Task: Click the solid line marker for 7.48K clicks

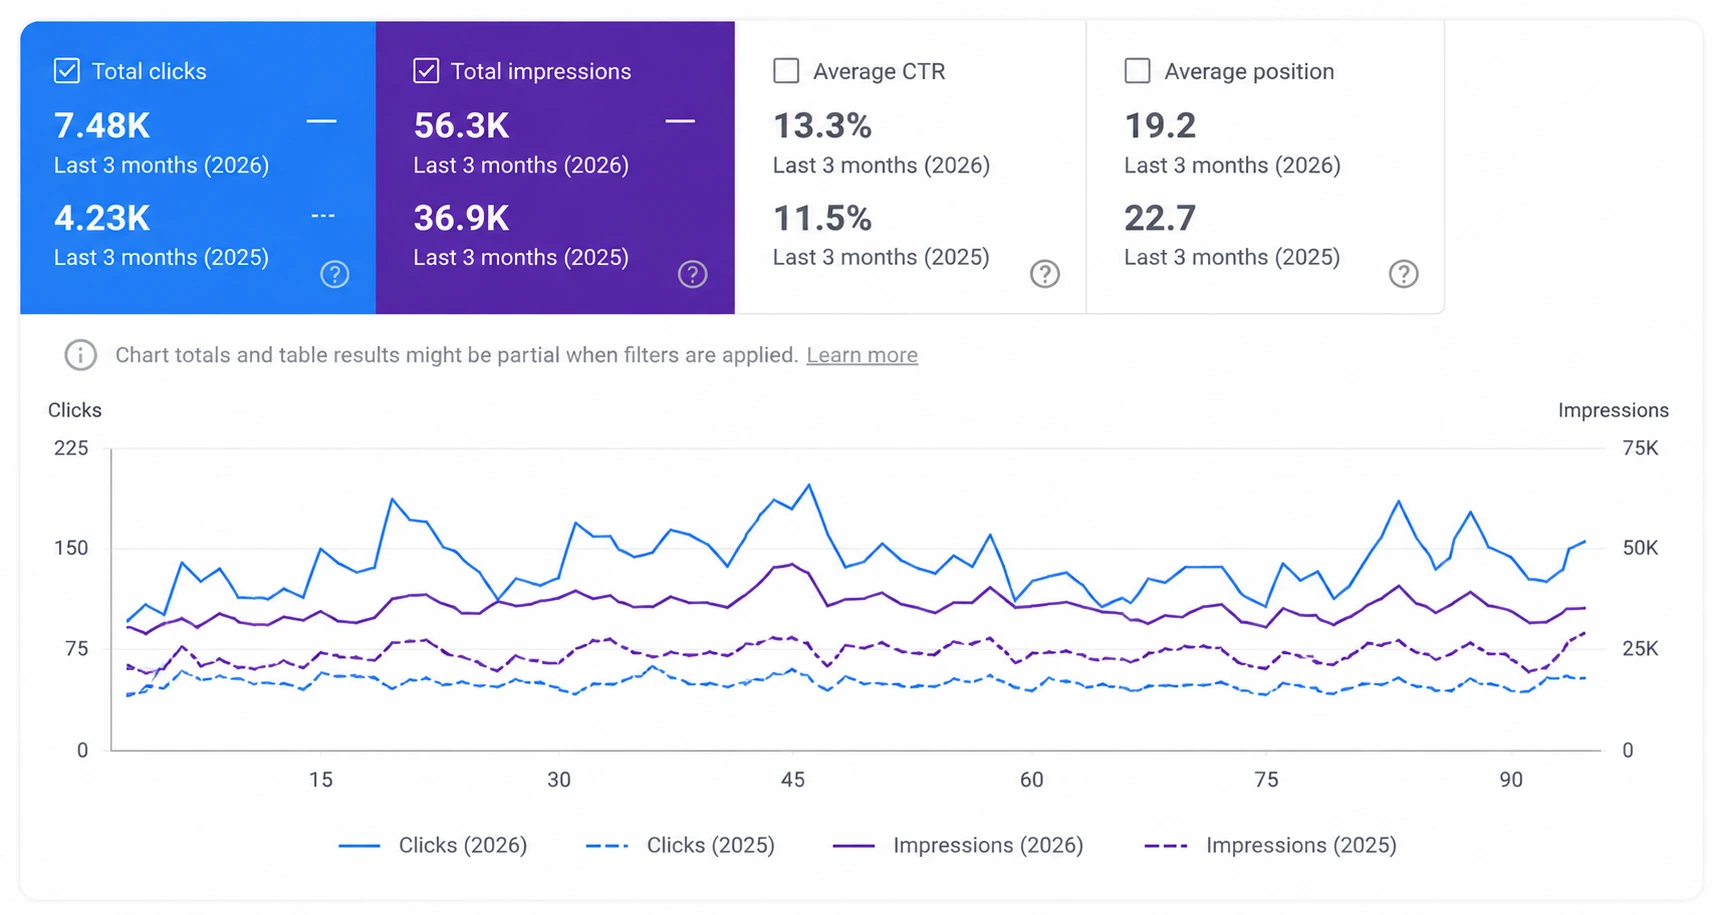Action: (321, 121)
